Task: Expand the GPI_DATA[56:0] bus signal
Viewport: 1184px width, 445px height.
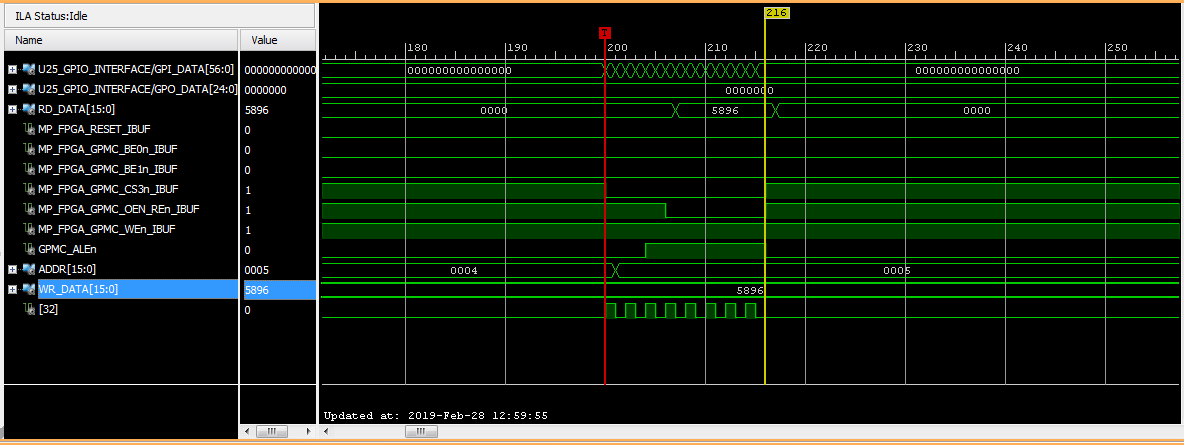Action: click(12, 70)
